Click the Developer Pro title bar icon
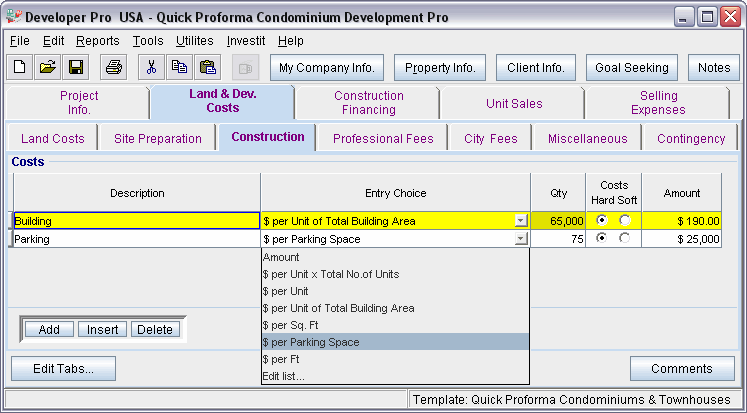This screenshot has width=747, height=413. [14, 17]
